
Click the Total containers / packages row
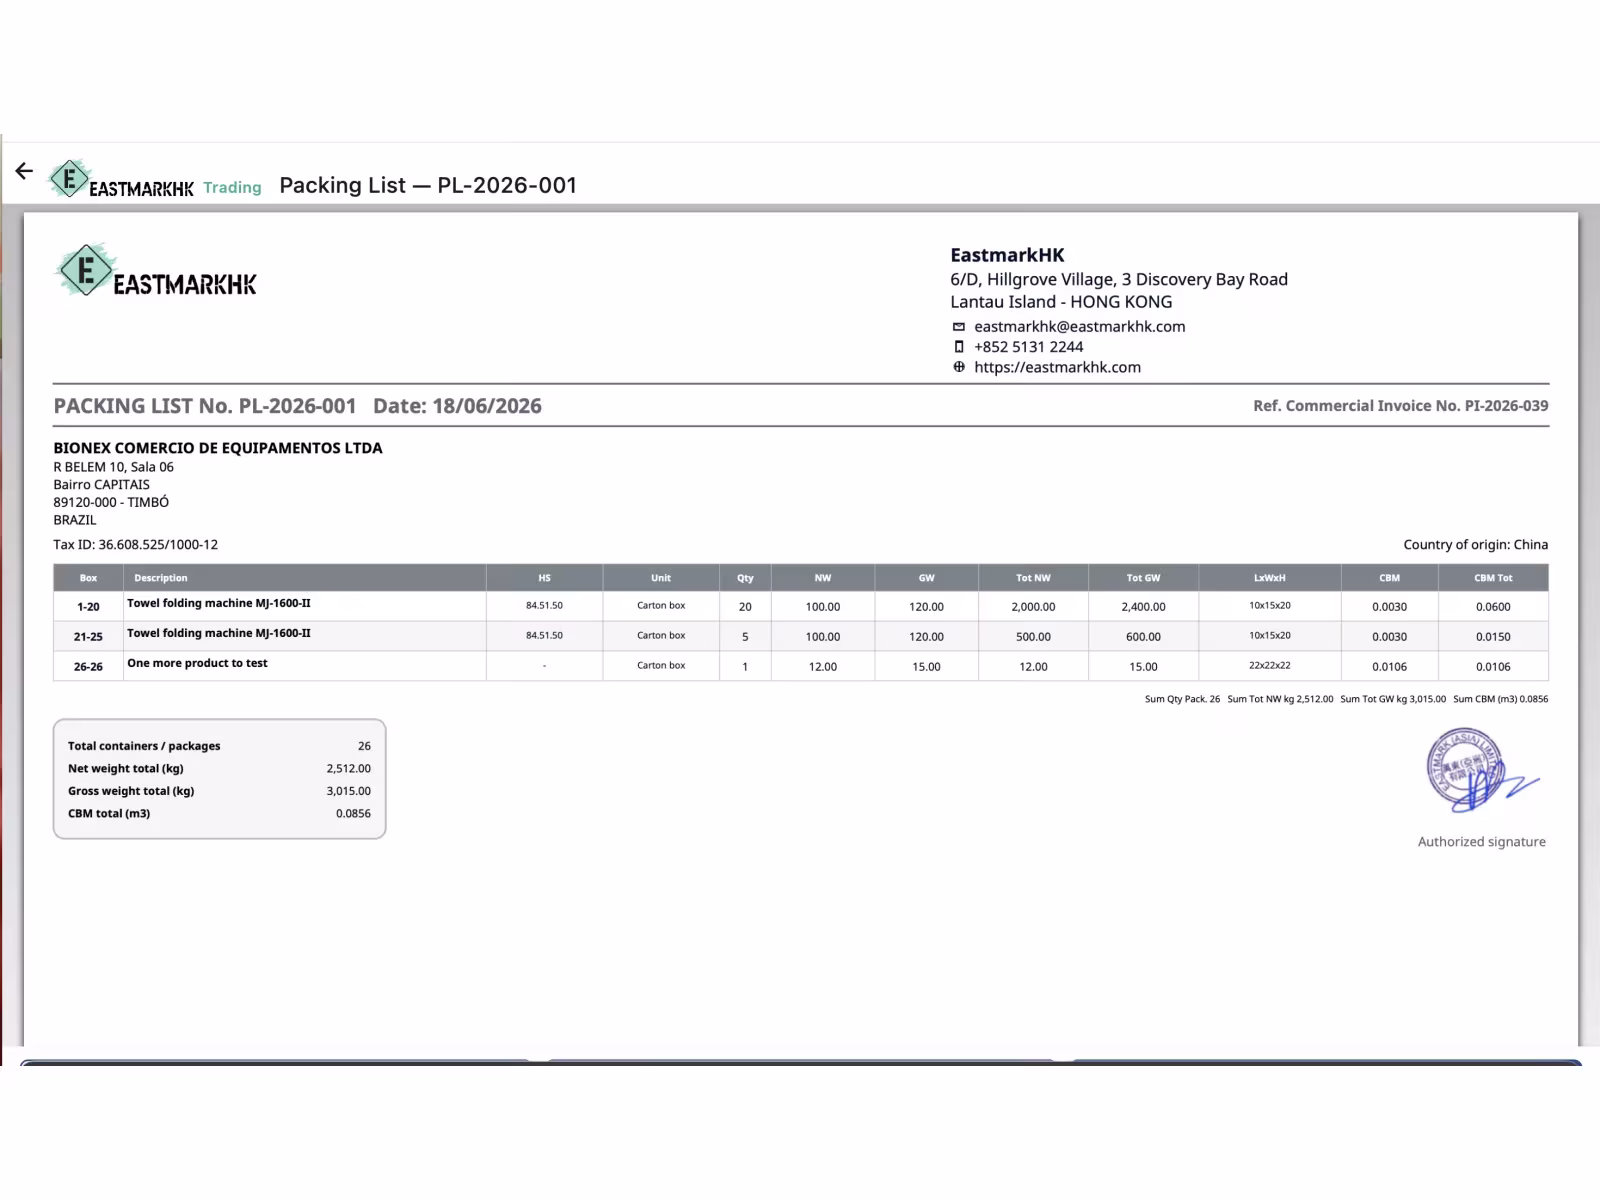219,746
